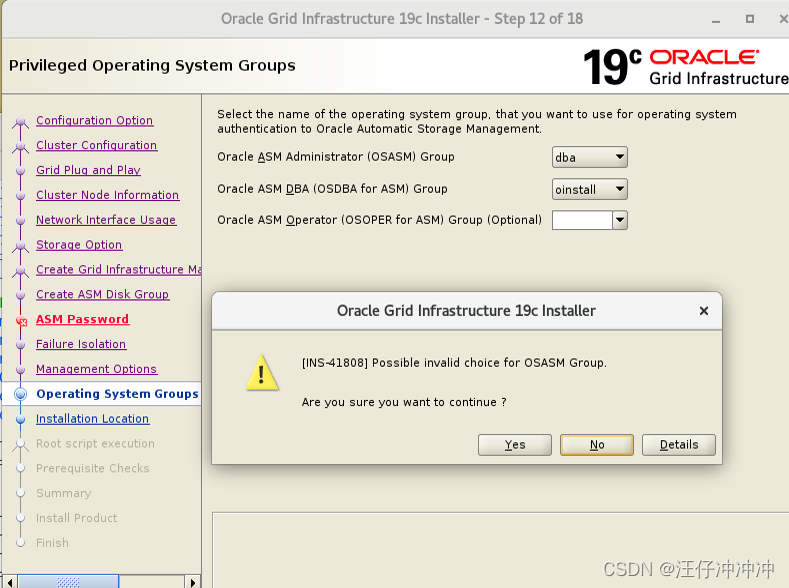The image size is (789, 588).
Task: Open Create Grid Infrastructure Management step
Action: click(118, 270)
